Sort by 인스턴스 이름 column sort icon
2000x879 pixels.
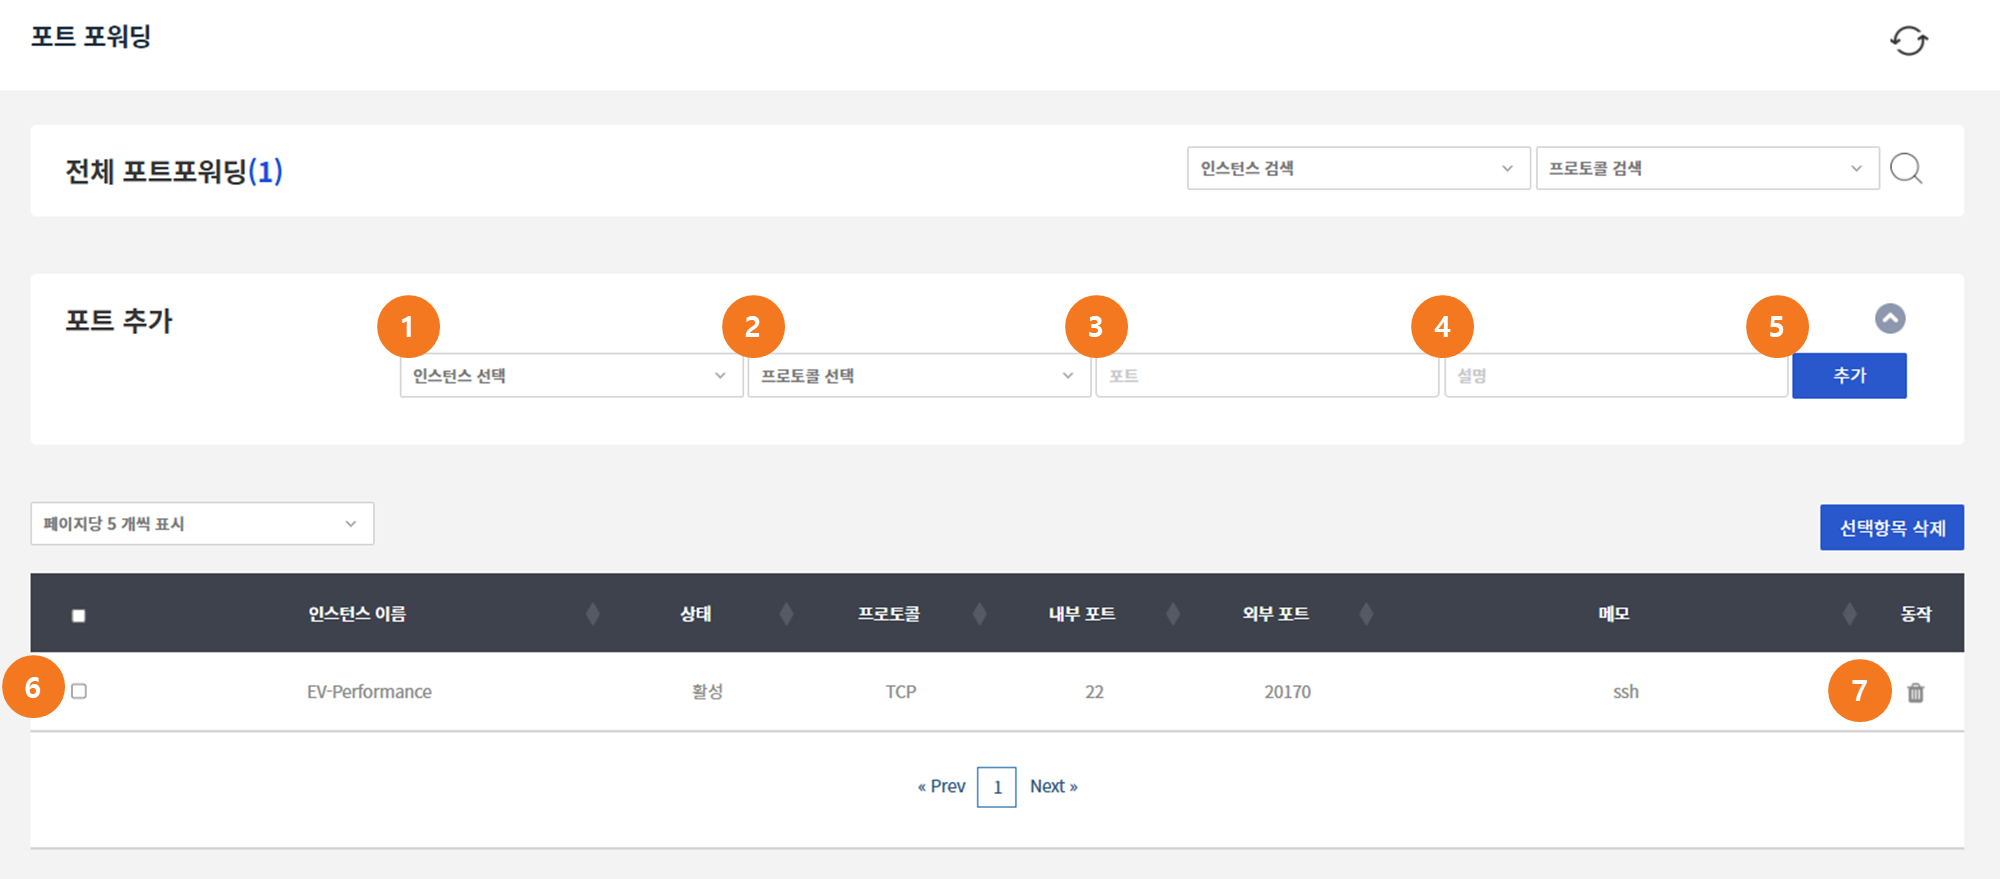pos(593,614)
